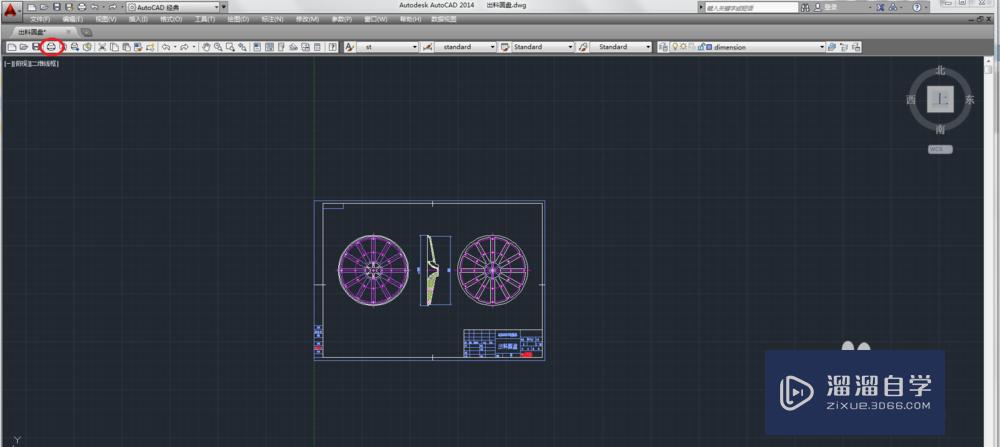This screenshot has height=447, width=1000.
Task: Click Save As in the Quick Access toolbar
Action: (69, 7)
